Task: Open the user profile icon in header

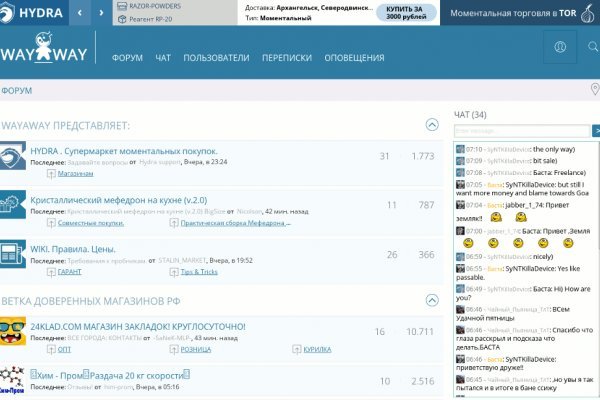Action: (560, 47)
